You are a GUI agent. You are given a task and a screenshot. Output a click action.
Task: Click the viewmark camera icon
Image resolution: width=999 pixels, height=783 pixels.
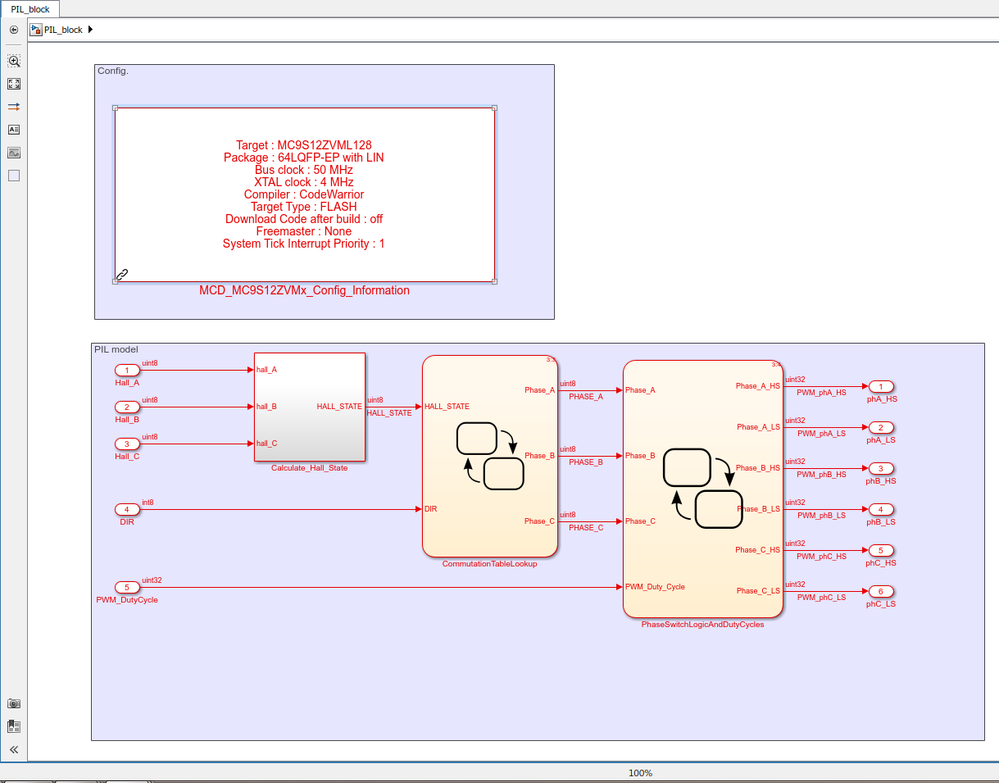point(13,702)
